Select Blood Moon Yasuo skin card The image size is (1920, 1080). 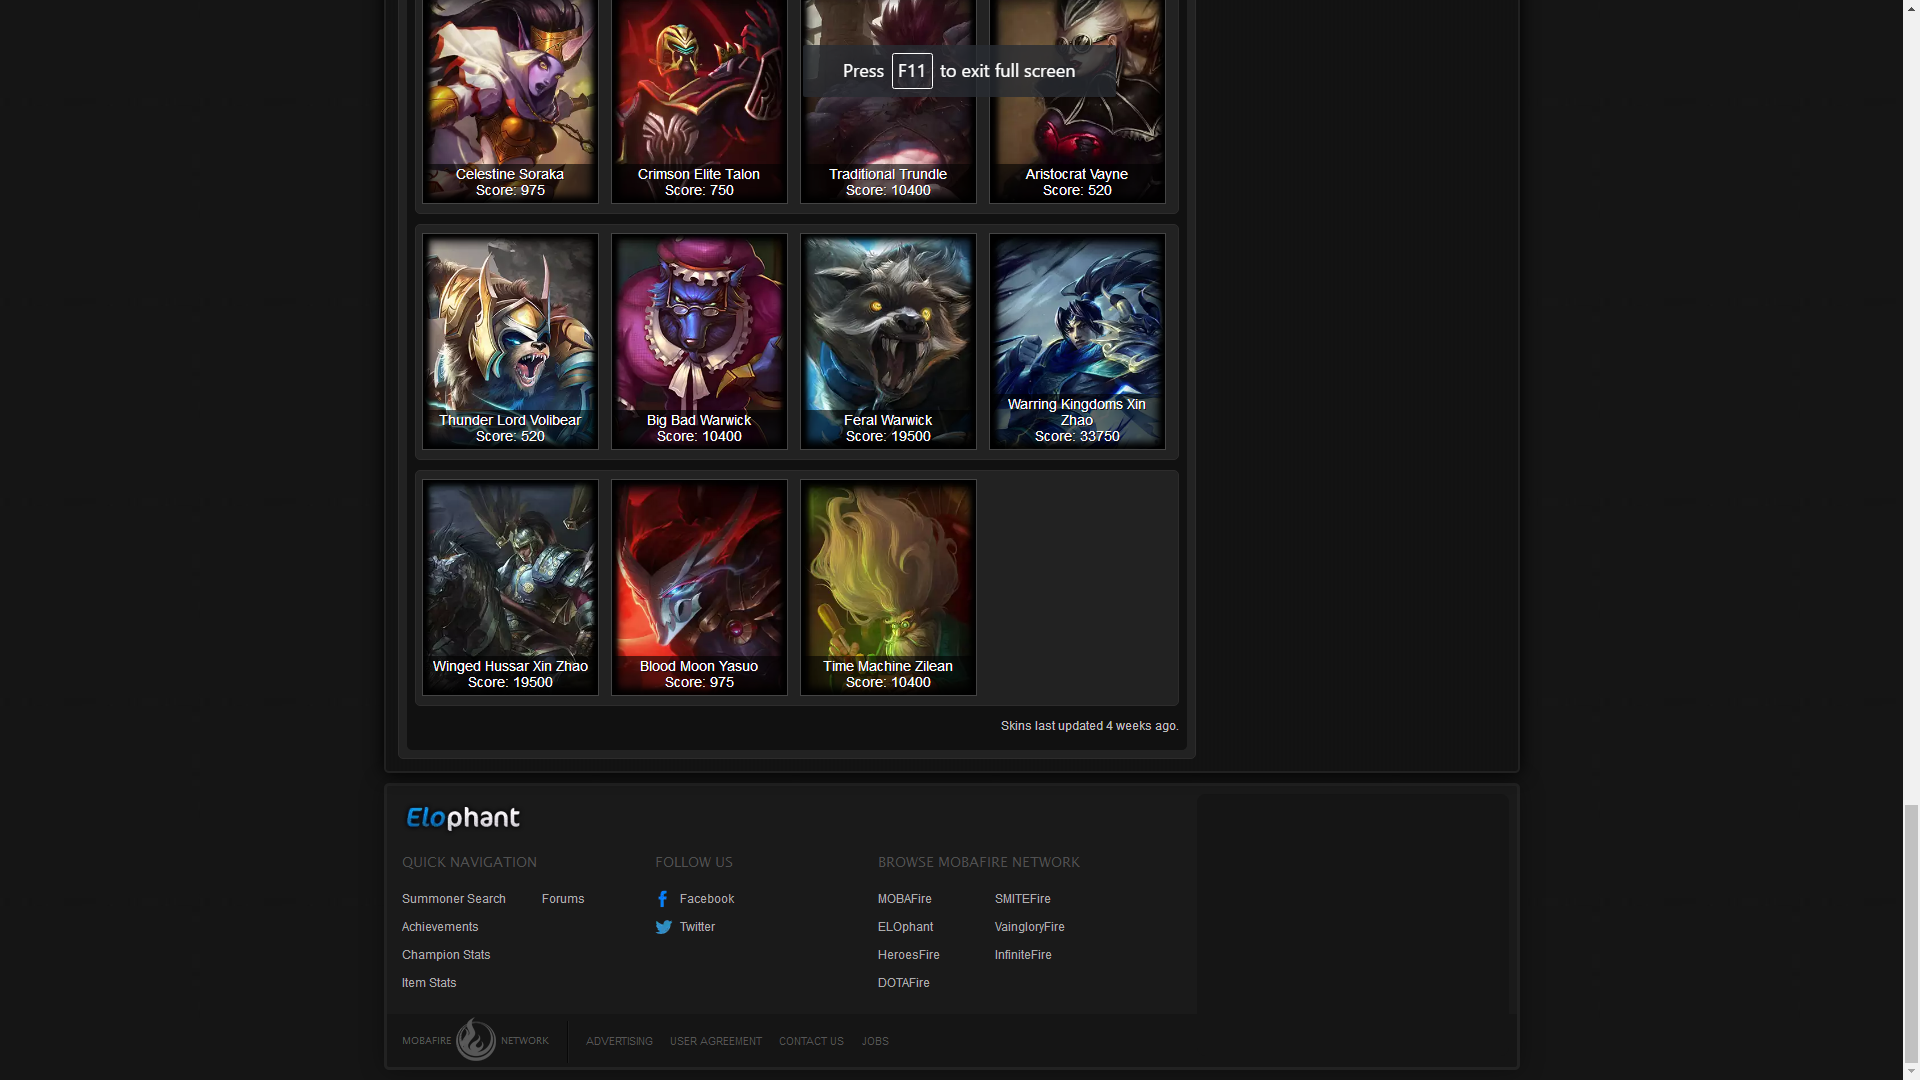coord(699,587)
